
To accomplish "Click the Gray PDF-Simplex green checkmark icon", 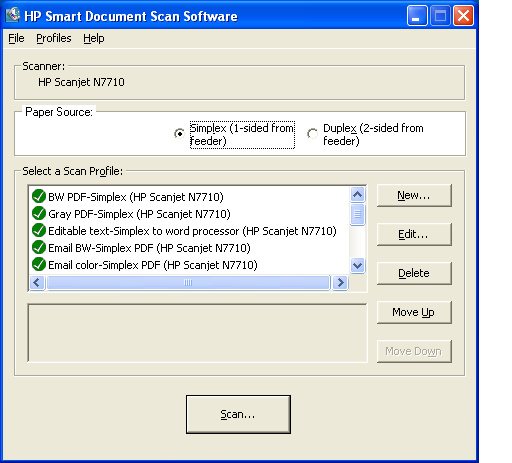I will (39, 213).
